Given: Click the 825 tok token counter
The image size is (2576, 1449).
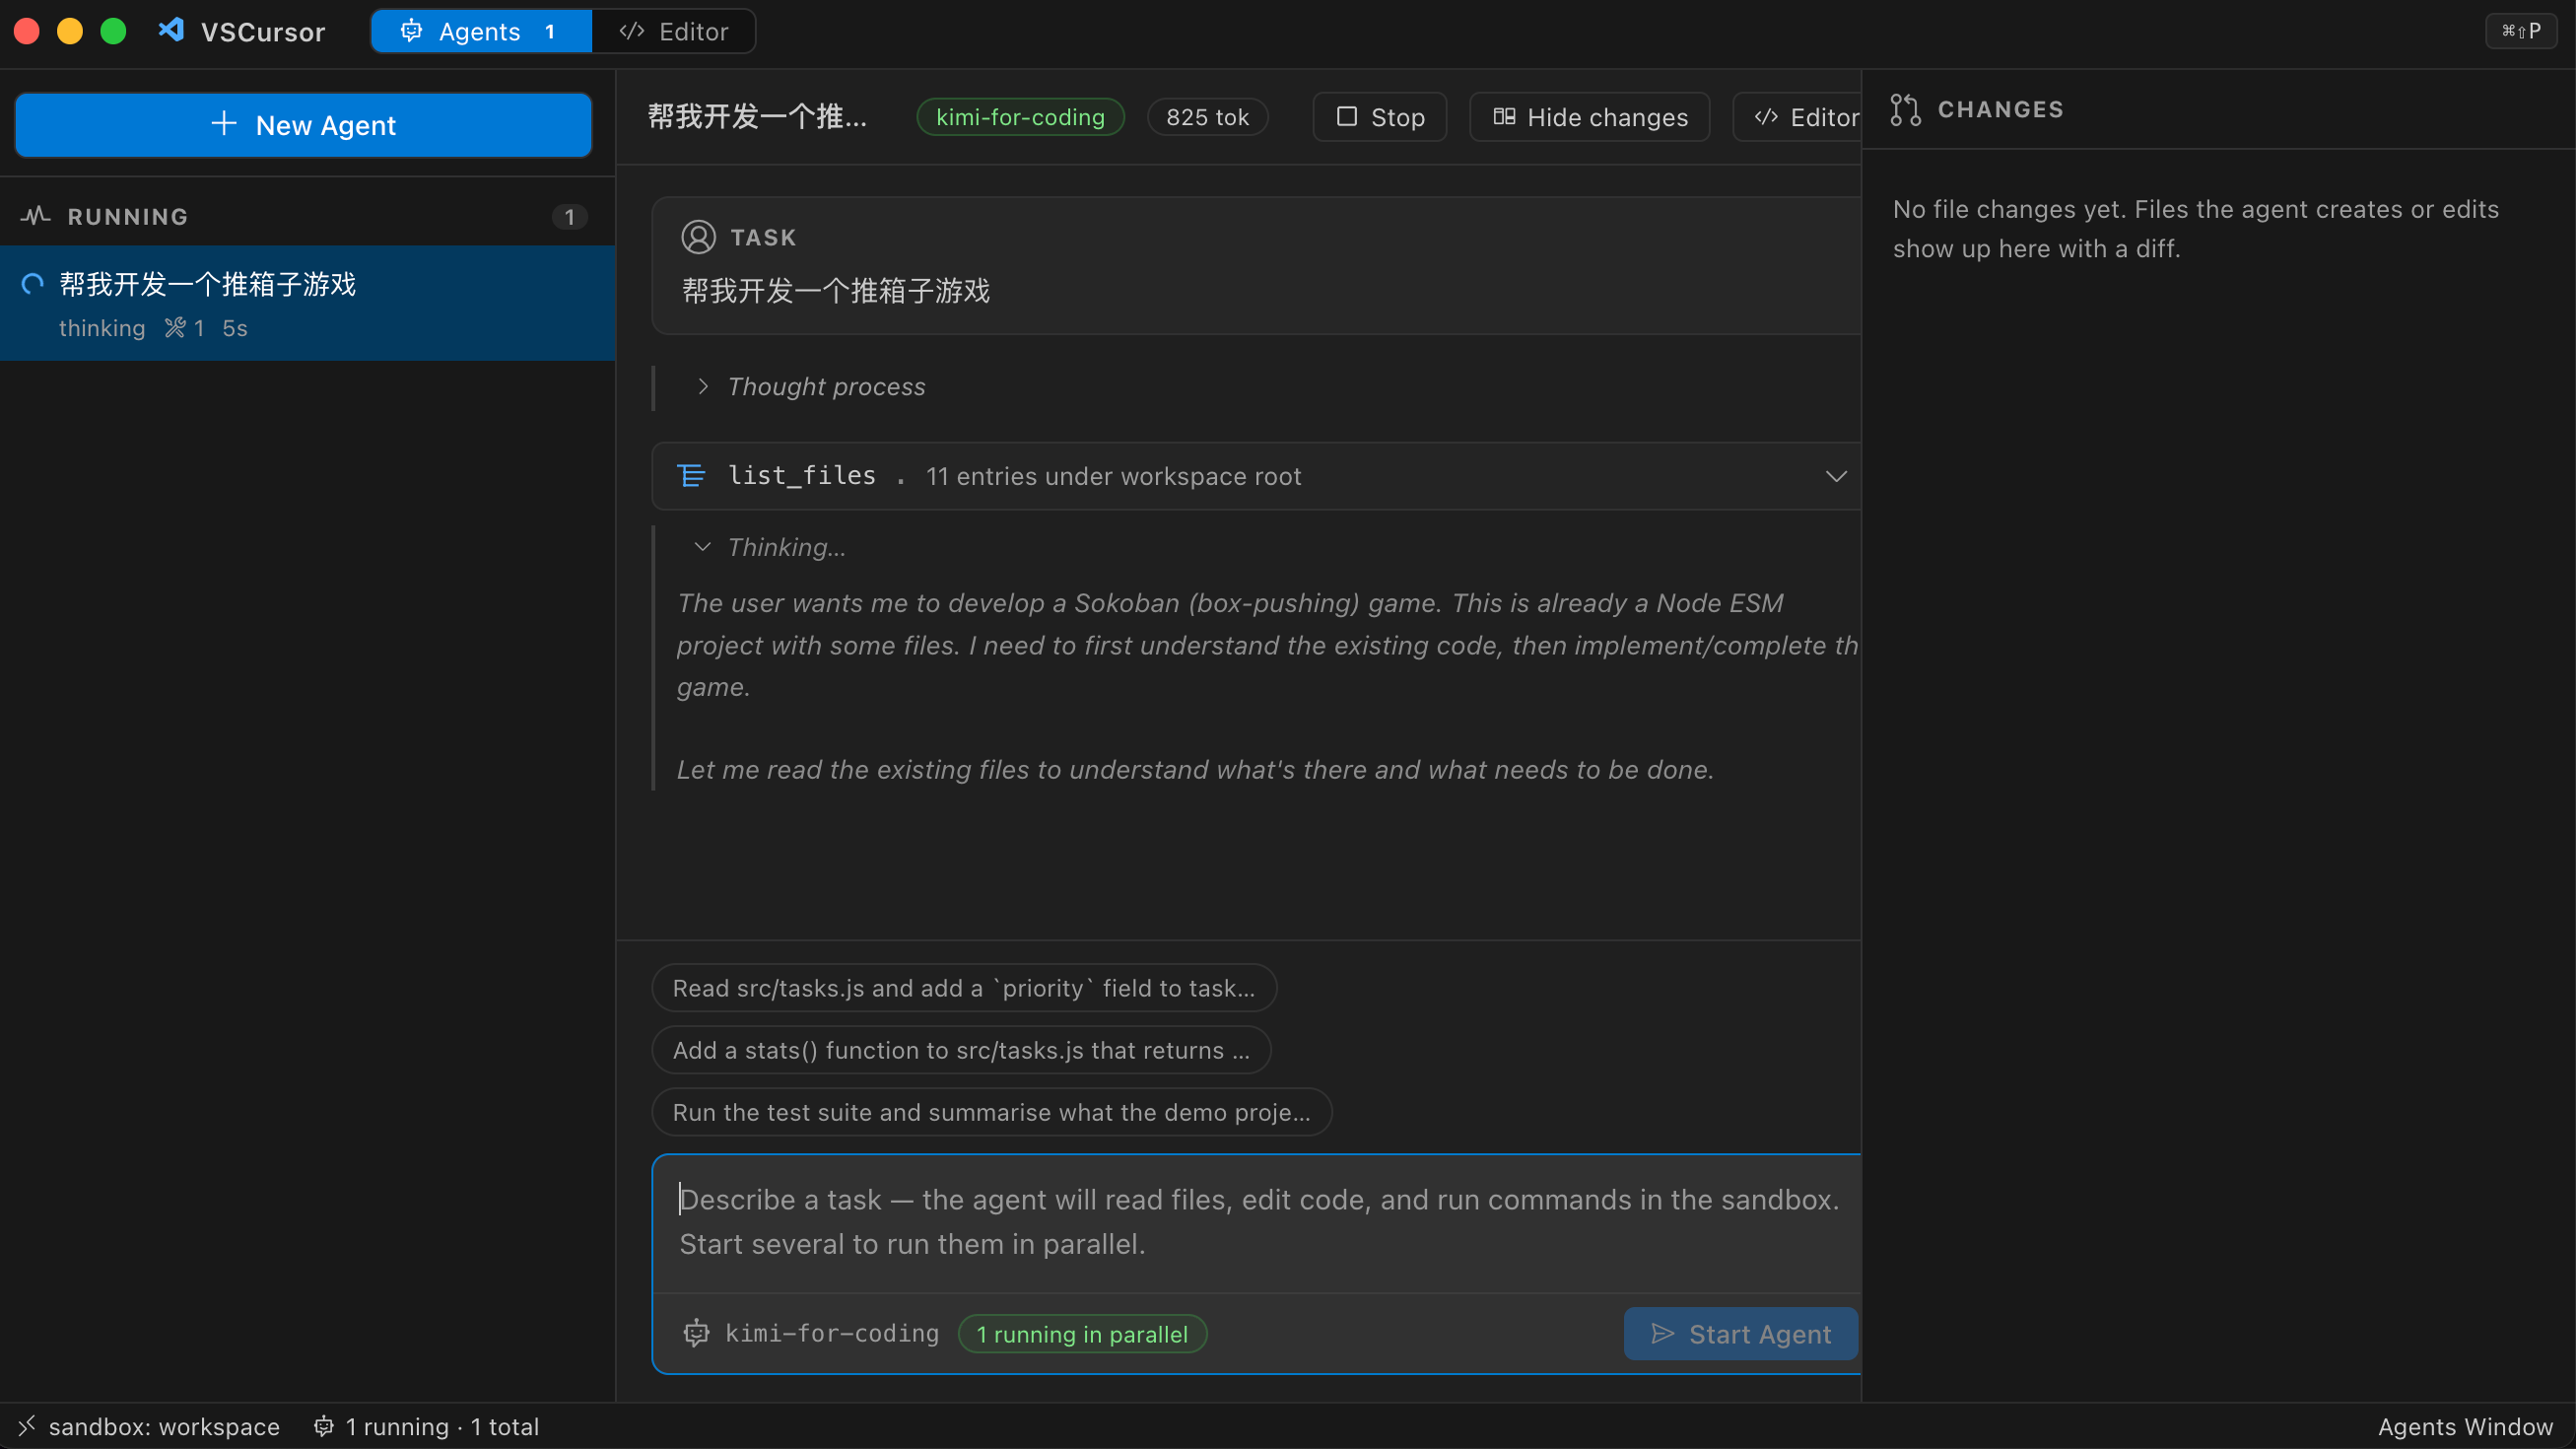Looking at the screenshot, I should click(1207, 117).
